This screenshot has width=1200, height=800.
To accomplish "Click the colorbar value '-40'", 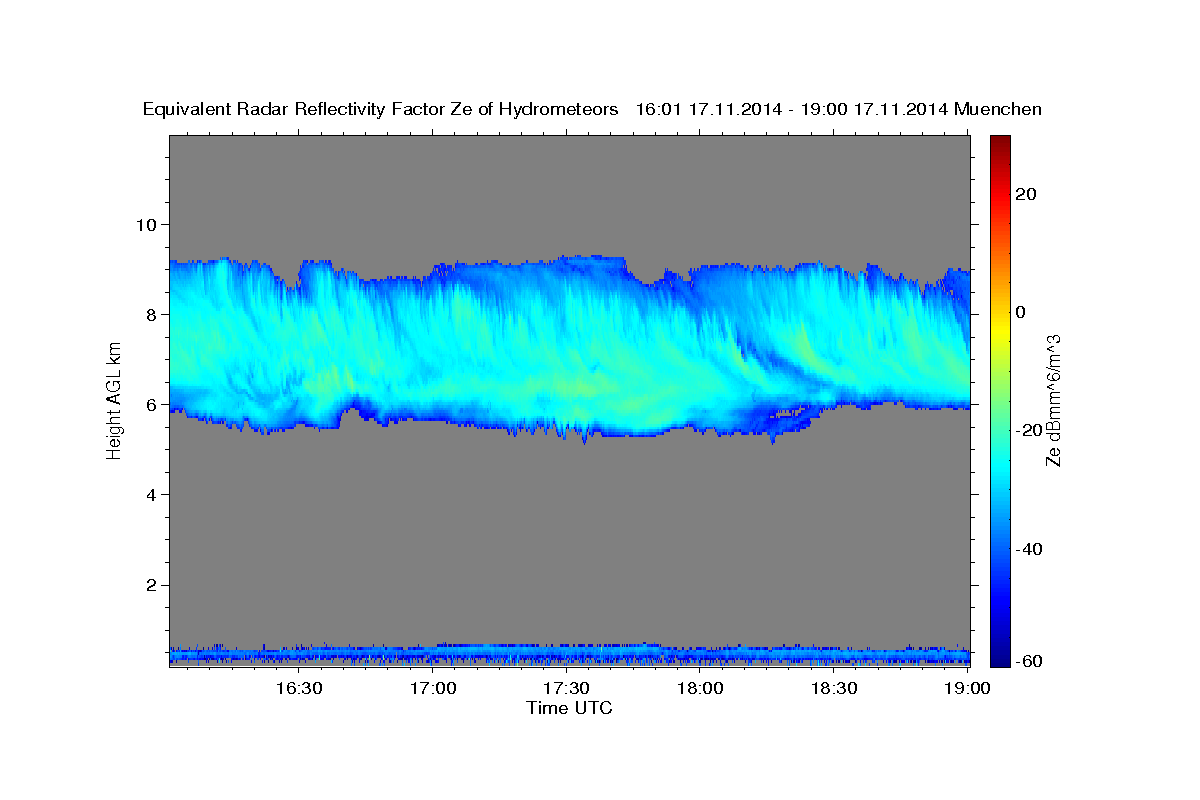I will pos(1029,549).
